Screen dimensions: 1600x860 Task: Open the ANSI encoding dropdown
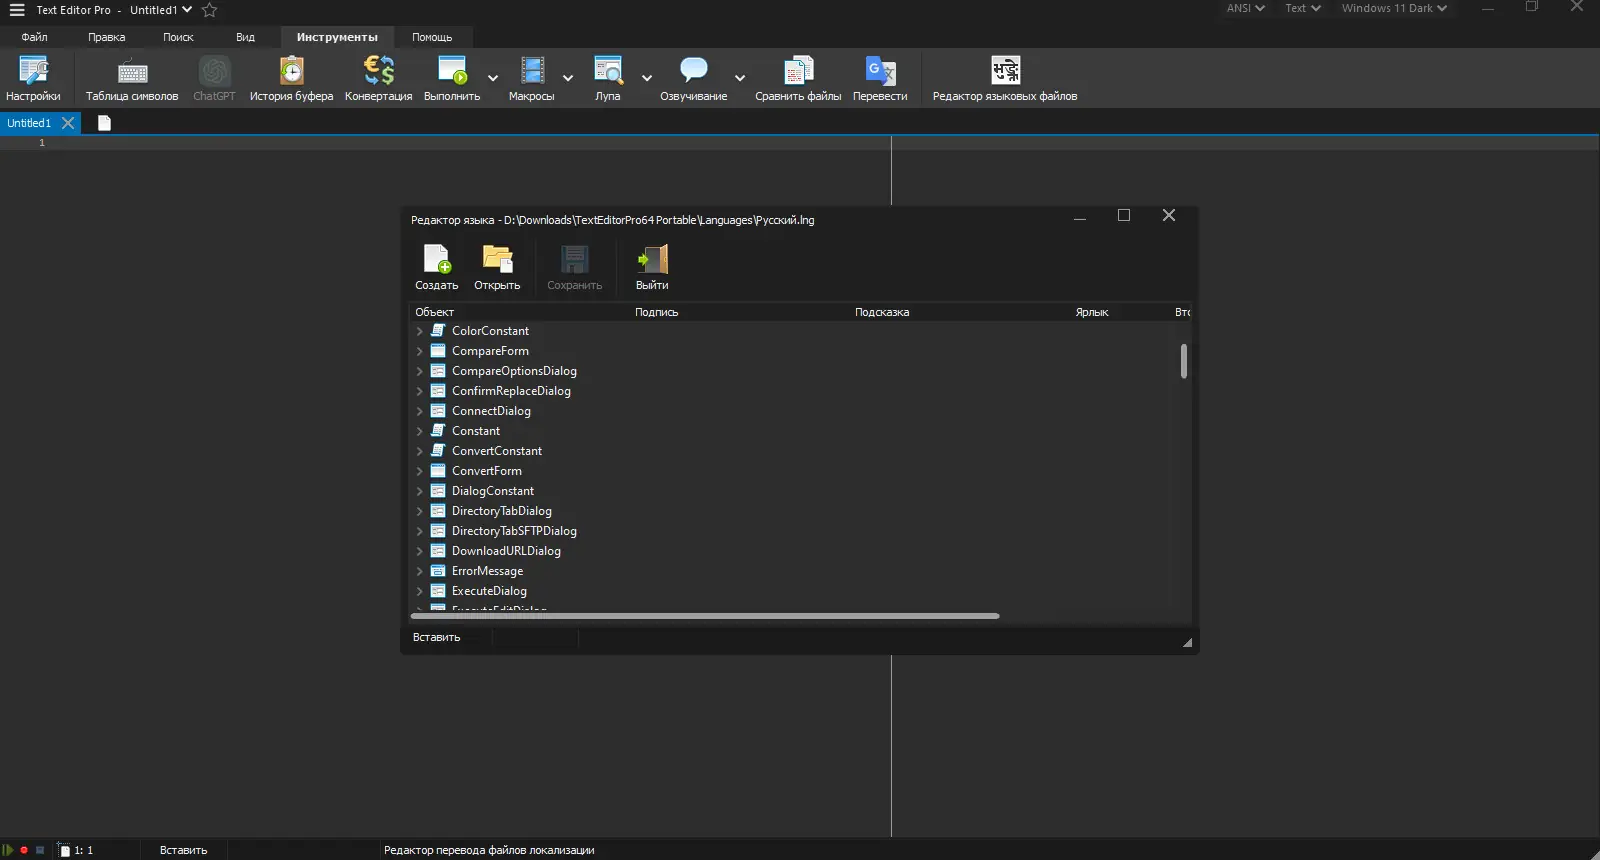[1246, 8]
